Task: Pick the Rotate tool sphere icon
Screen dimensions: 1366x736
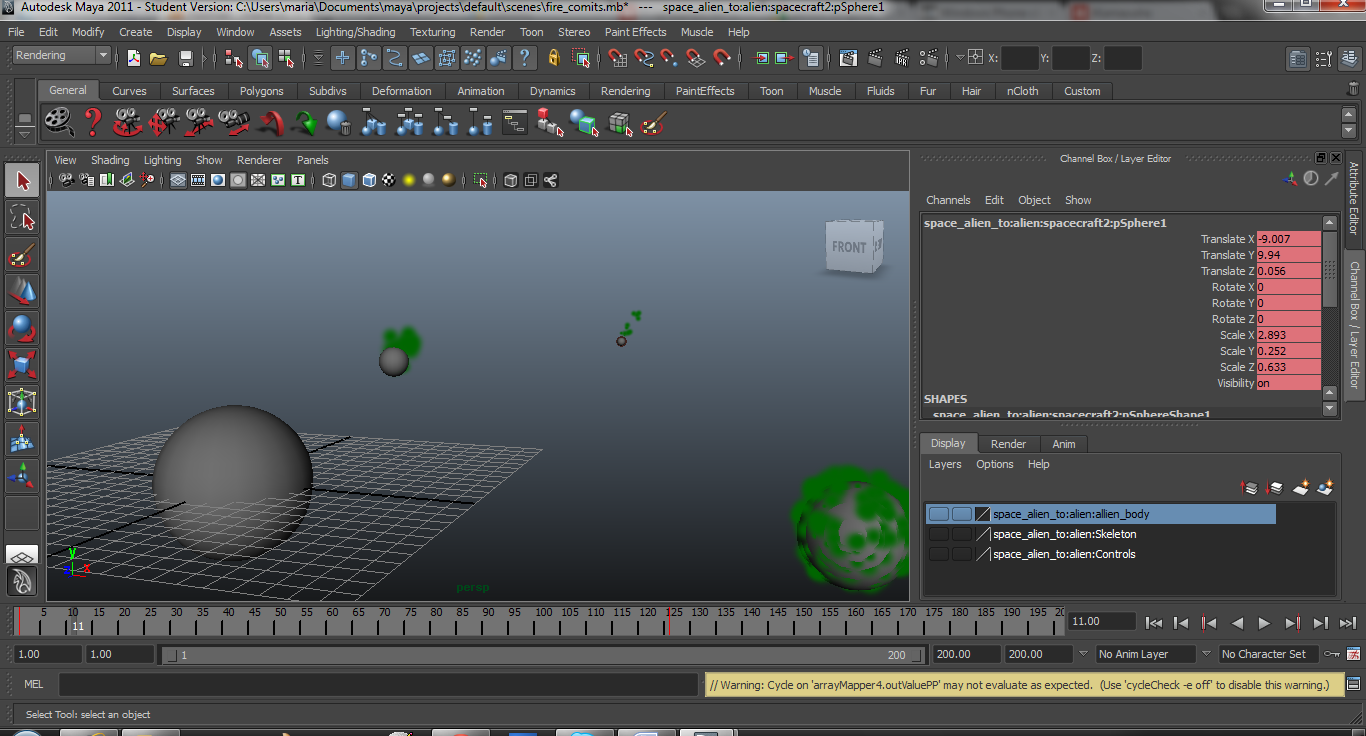Action: point(23,328)
